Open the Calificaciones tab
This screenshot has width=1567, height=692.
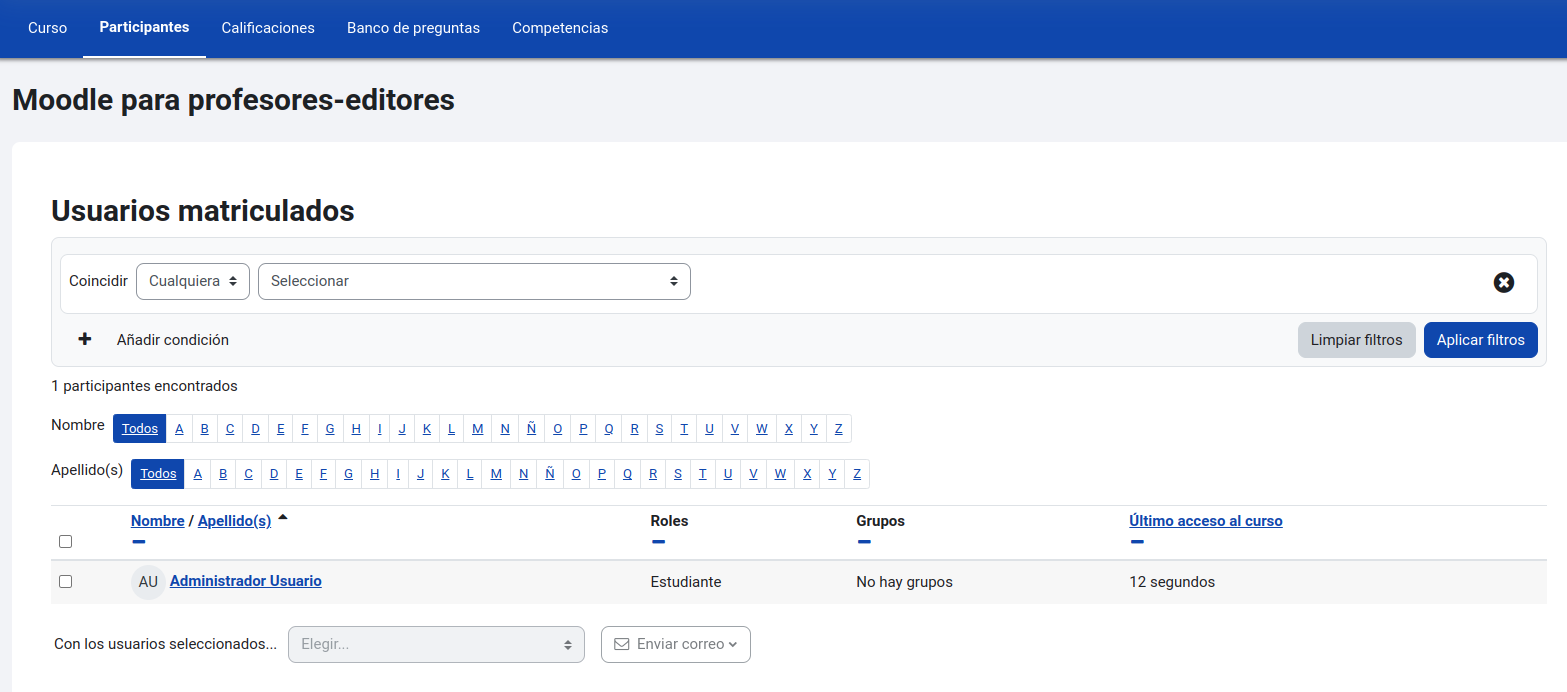(268, 28)
